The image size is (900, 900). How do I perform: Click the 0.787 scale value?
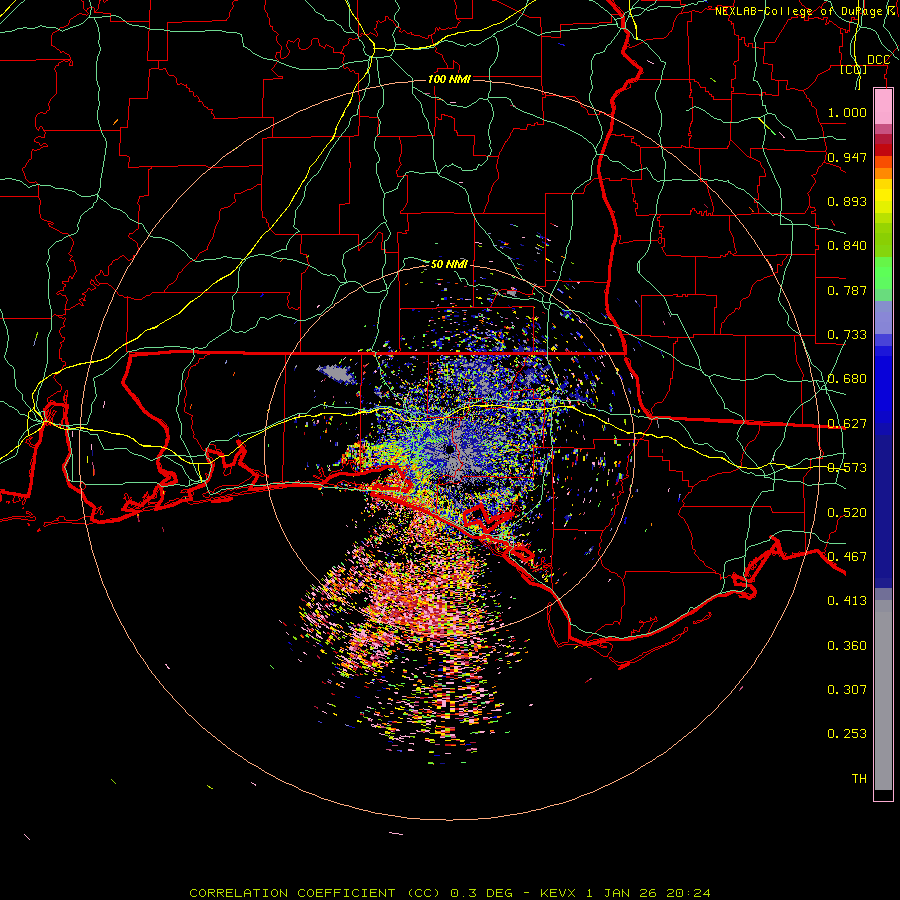[847, 290]
